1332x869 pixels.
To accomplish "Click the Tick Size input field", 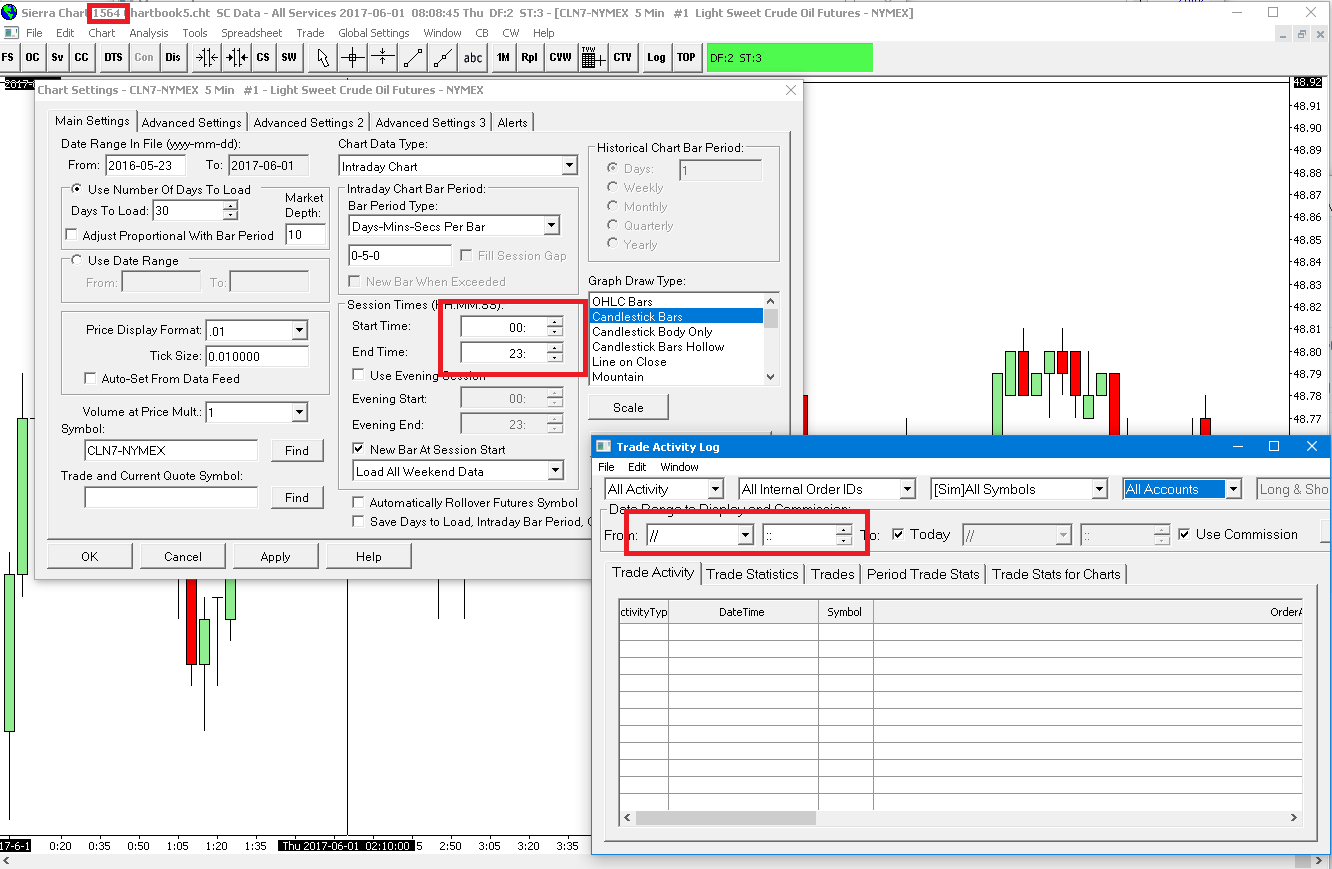I will click(x=257, y=356).
